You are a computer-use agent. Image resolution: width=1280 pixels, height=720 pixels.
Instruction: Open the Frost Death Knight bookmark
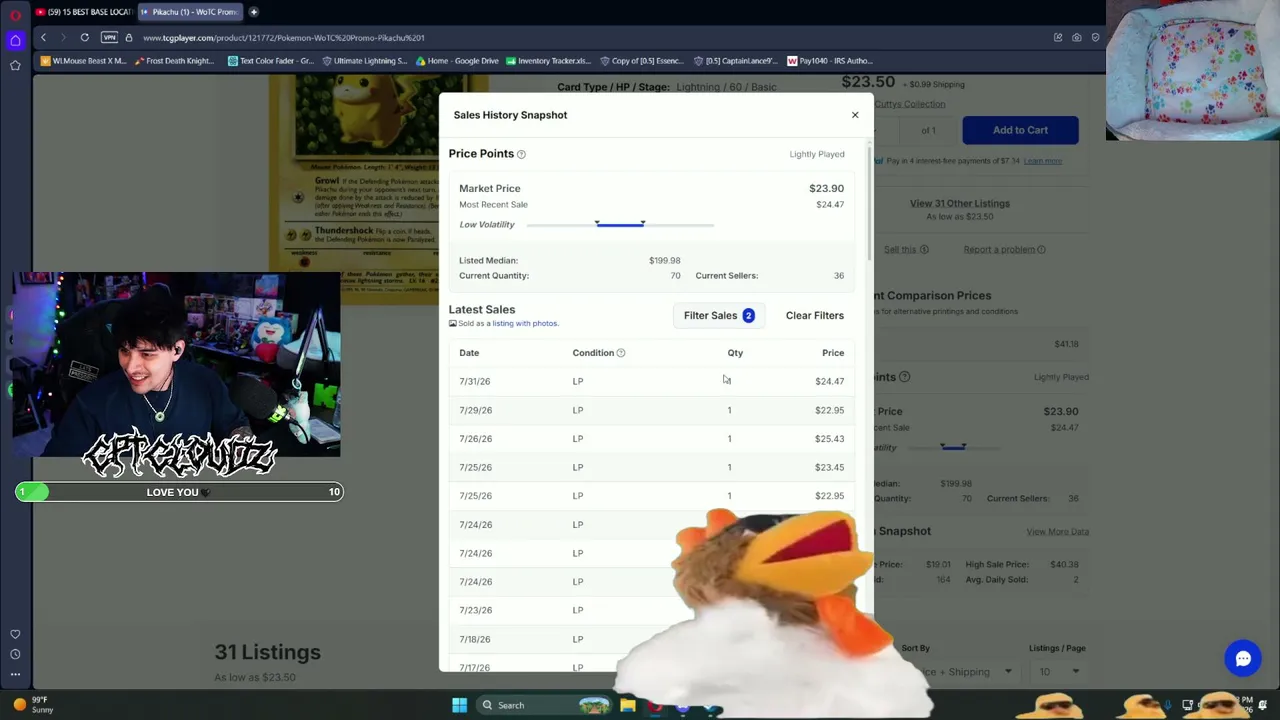tap(174, 61)
